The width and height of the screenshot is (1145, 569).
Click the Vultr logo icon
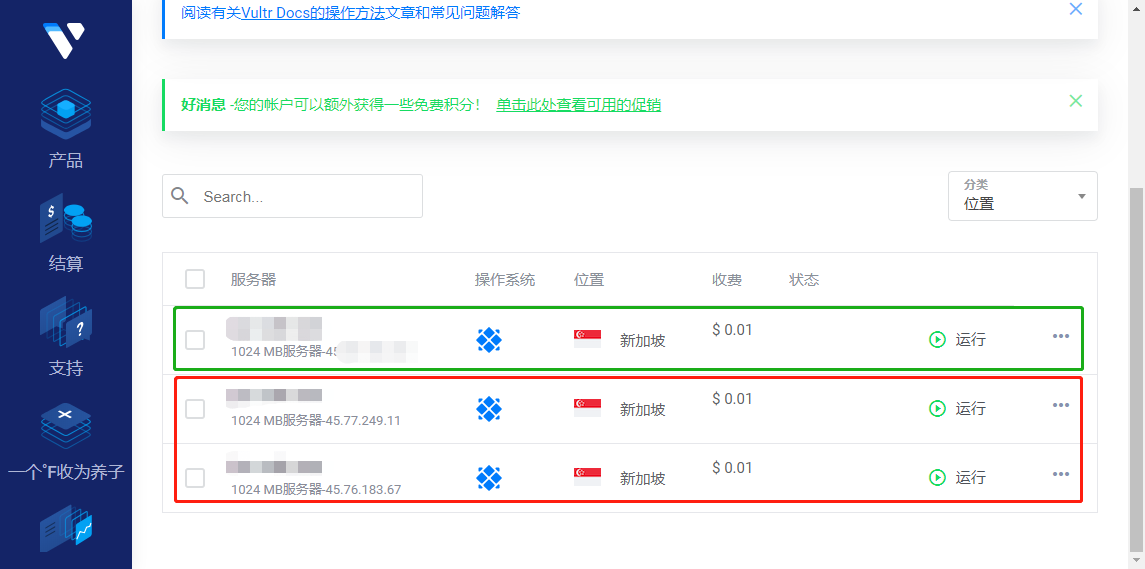pos(65,39)
